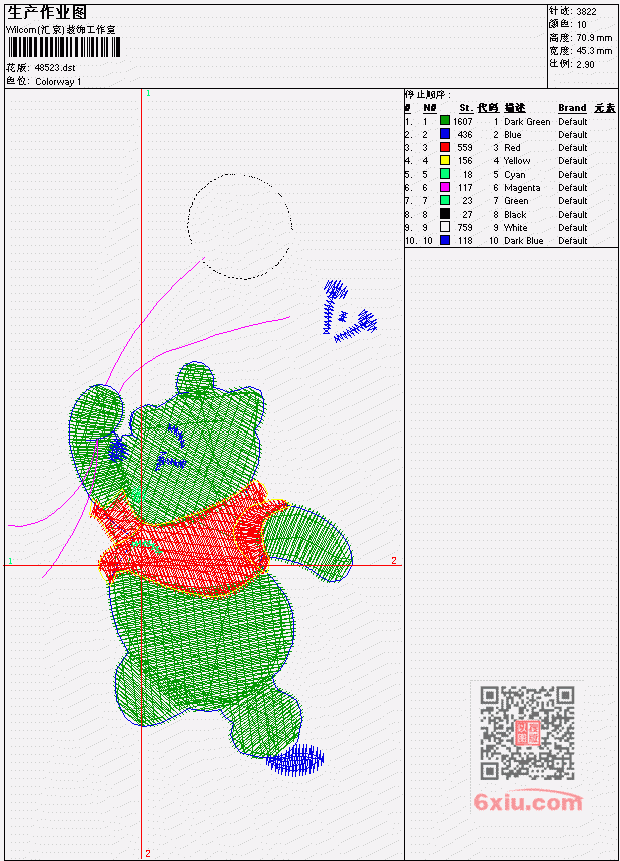The image size is (620, 861).
Task: Click the Blue swatch in row 2
Action: [x=445, y=134]
